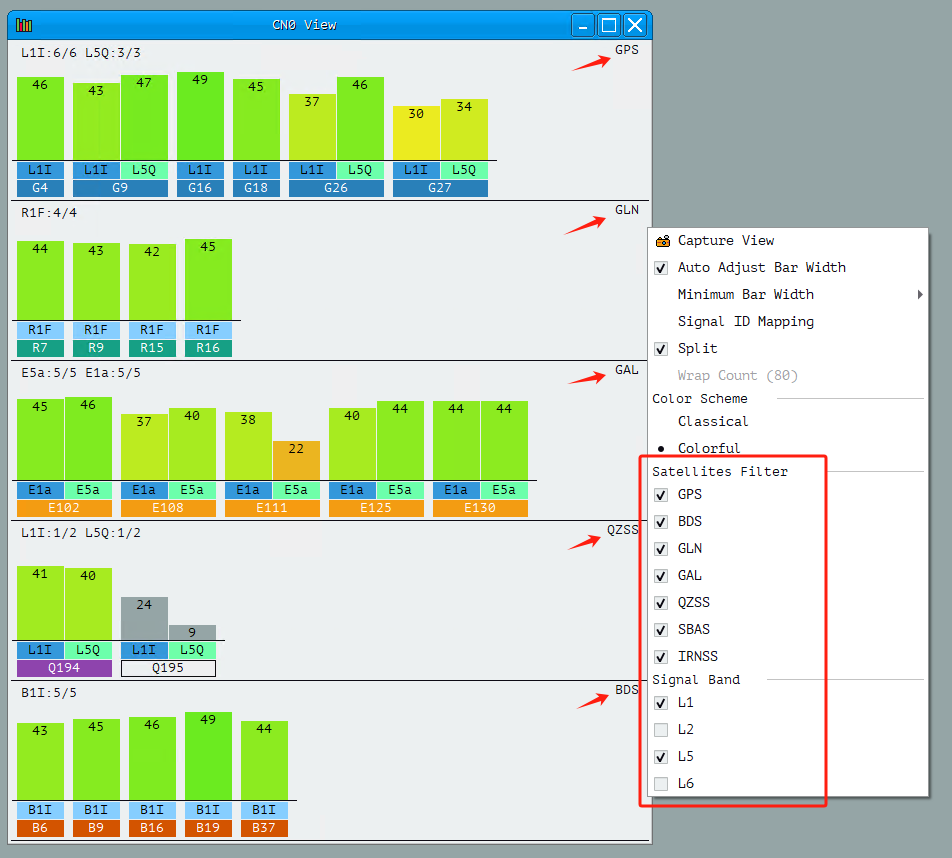Image resolution: width=952 pixels, height=858 pixels.
Task: Select the Classical color scheme
Action: (712, 422)
